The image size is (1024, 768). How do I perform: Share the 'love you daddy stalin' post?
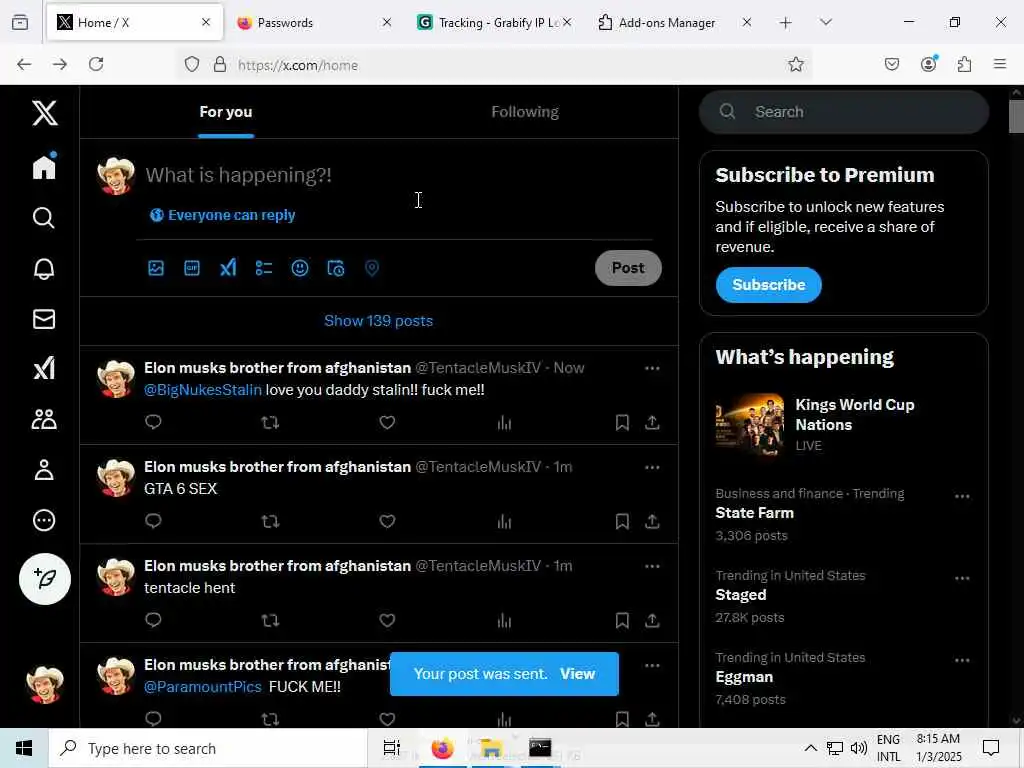[652, 423]
